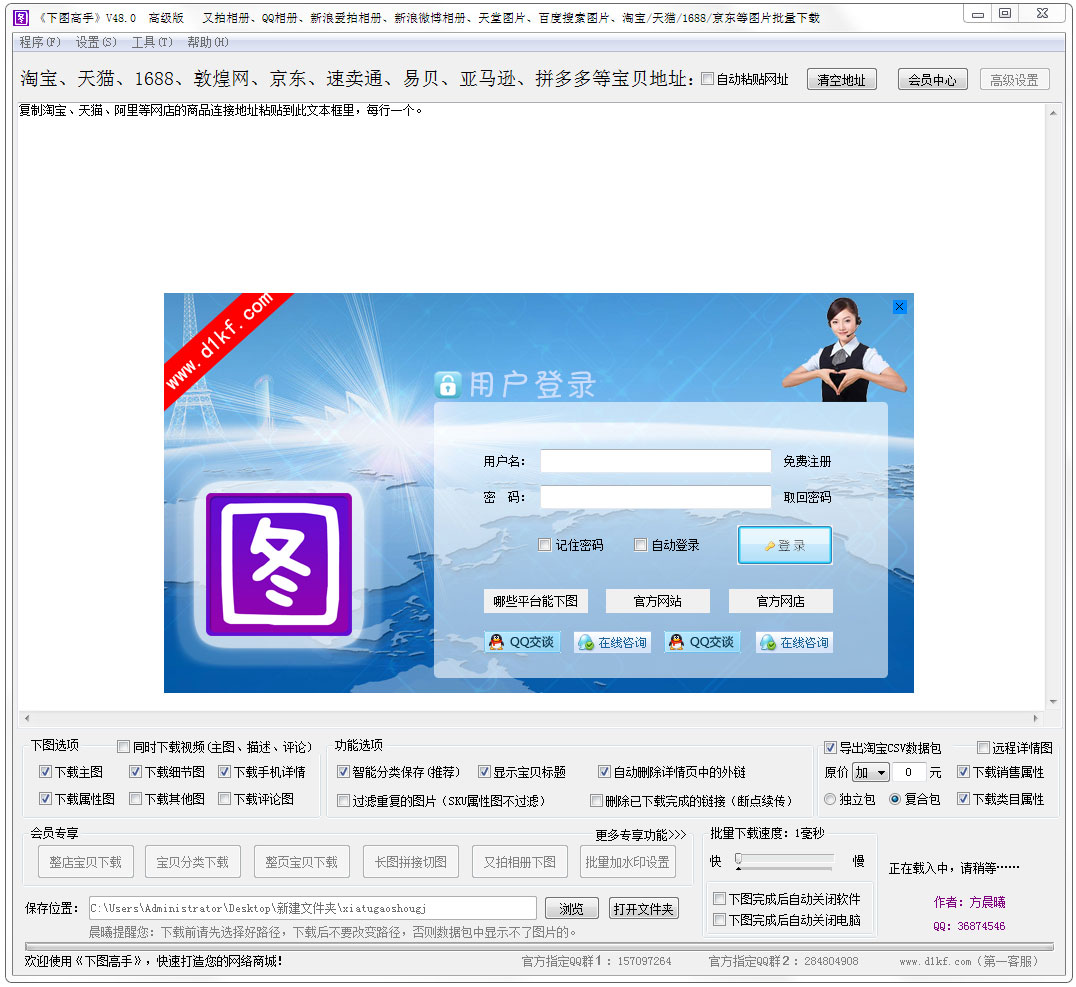Click the 清空地址 button
The height and width of the screenshot is (987, 1076).
click(841, 80)
